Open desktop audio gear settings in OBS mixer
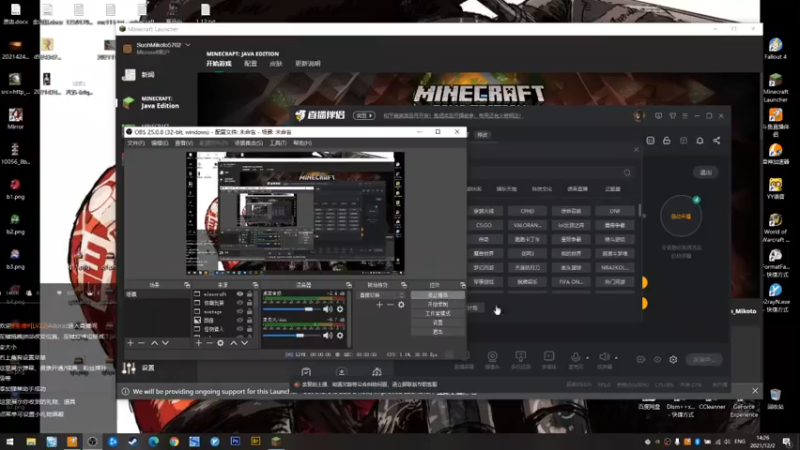This screenshot has height=450, width=800. pyautogui.click(x=340, y=309)
